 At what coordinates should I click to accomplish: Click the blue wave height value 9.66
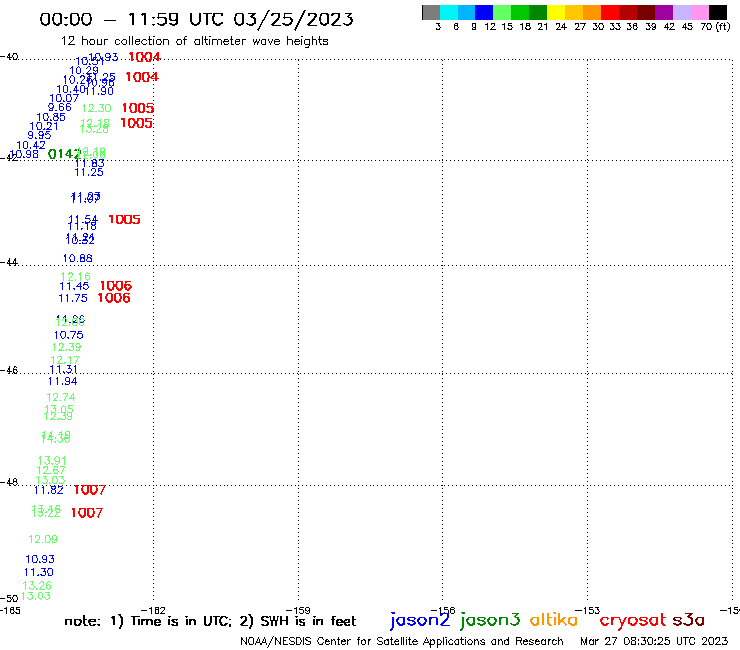59,107
